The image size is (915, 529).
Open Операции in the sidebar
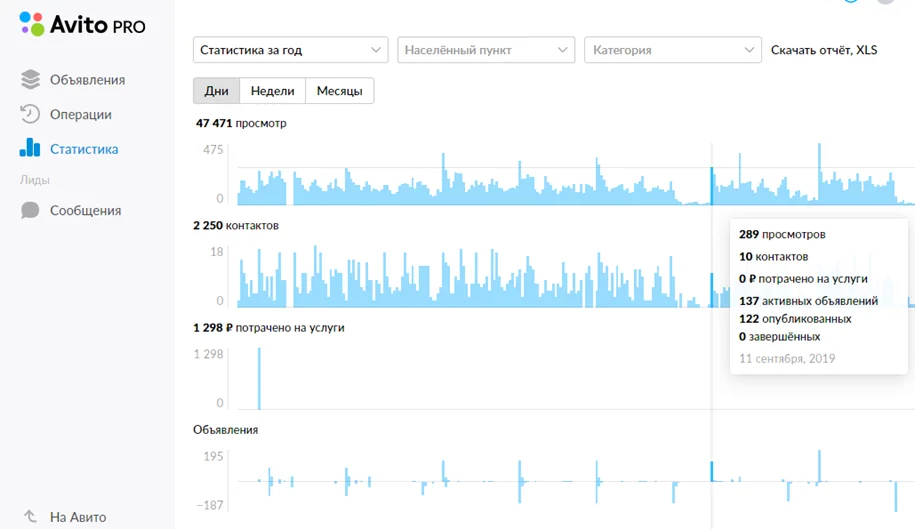point(81,114)
